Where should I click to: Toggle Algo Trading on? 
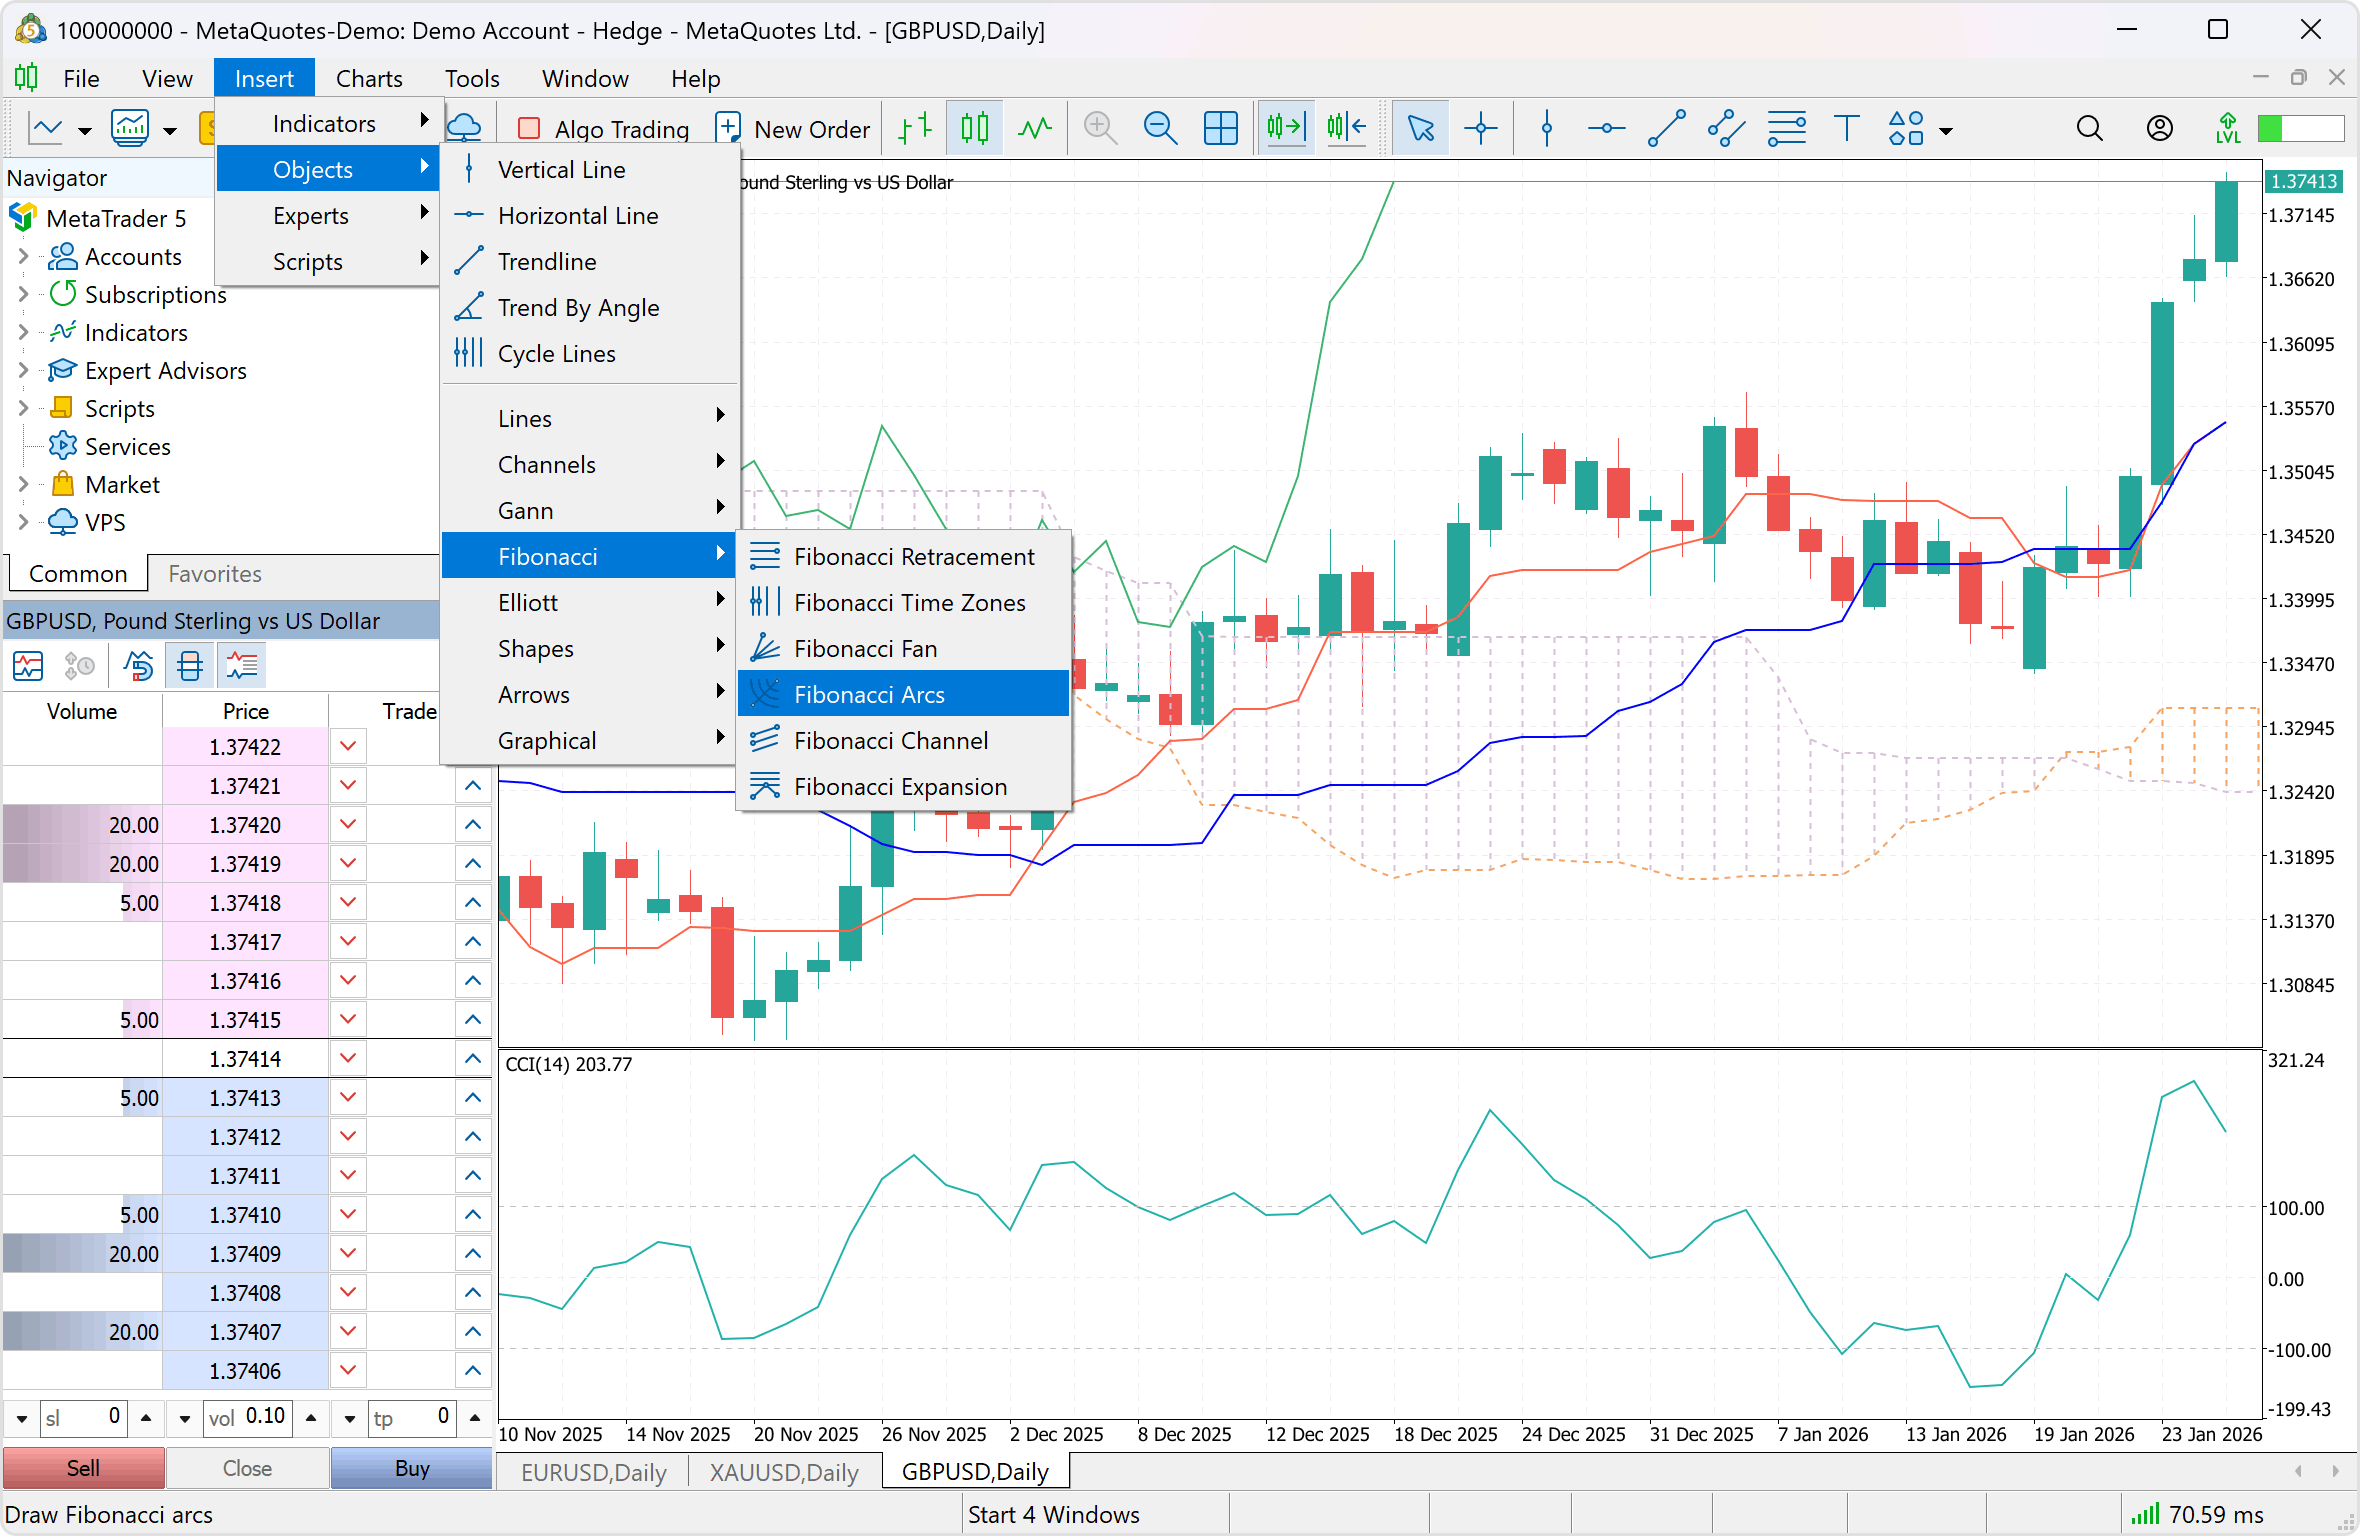pos(604,129)
